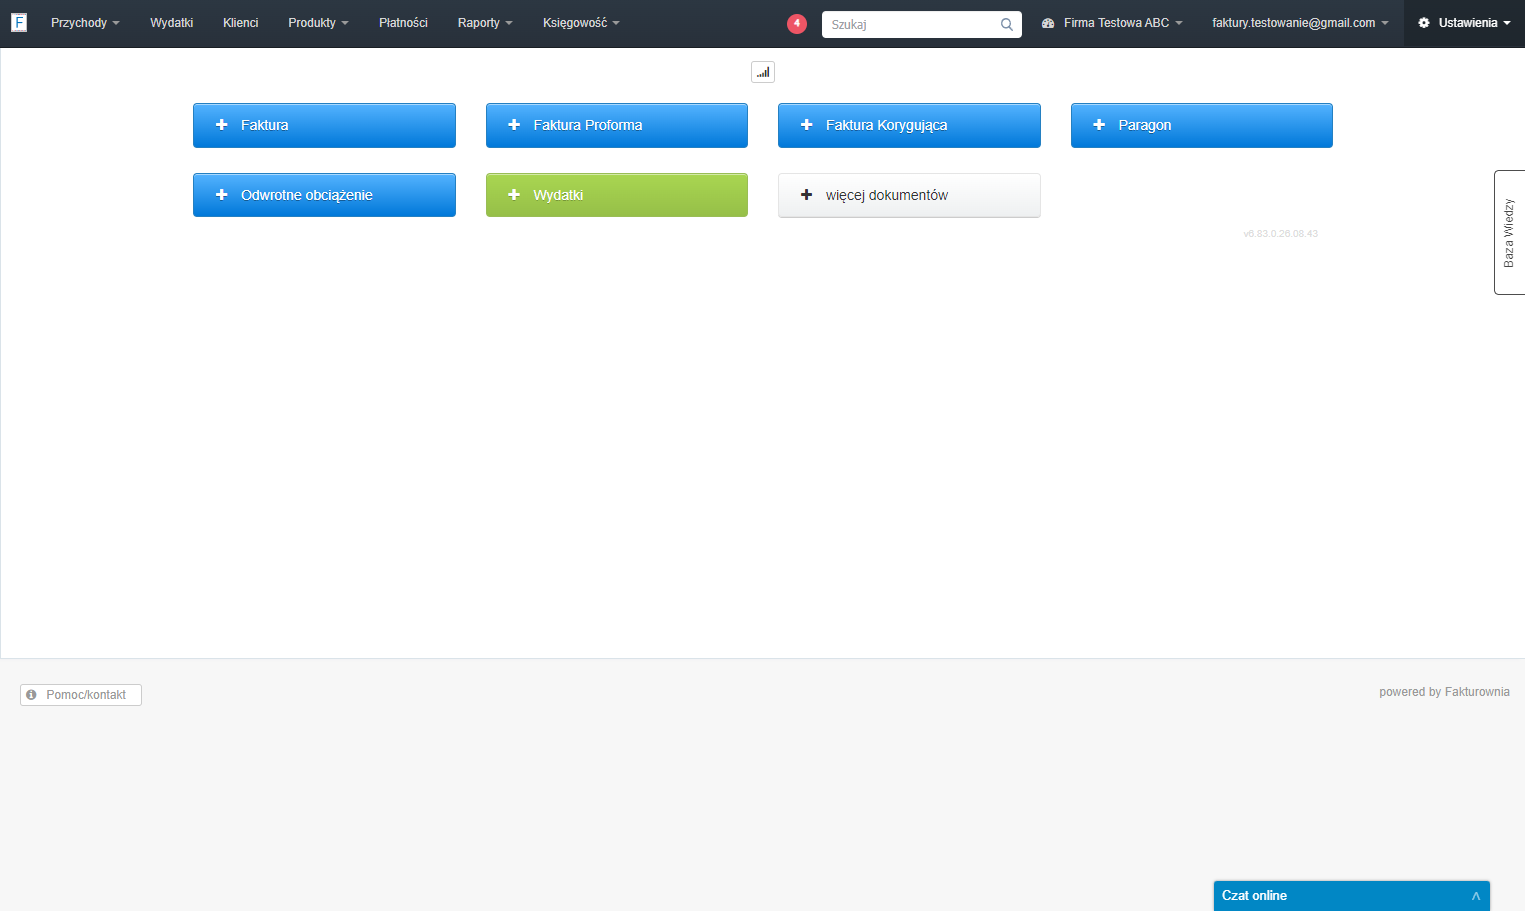The width and height of the screenshot is (1525, 911).
Task: Open the red notifications badge showing 4
Action: (x=797, y=23)
